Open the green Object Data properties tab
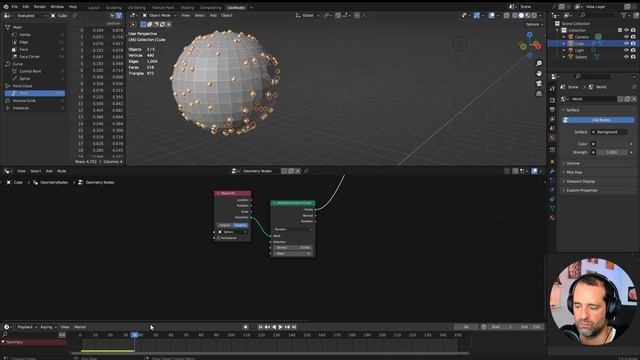The height and width of the screenshot is (360, 640). click(x=552, y=208)
